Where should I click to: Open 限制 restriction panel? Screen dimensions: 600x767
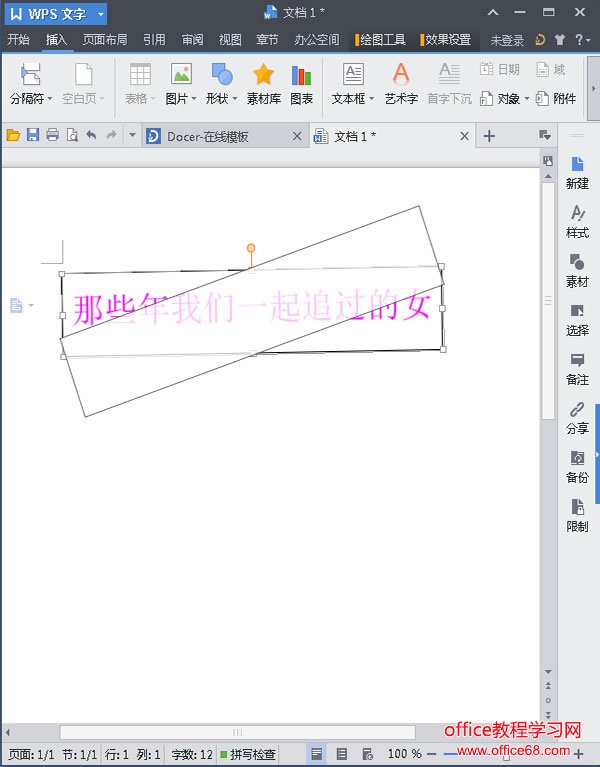pyautogui.click(x=577, y=516)
